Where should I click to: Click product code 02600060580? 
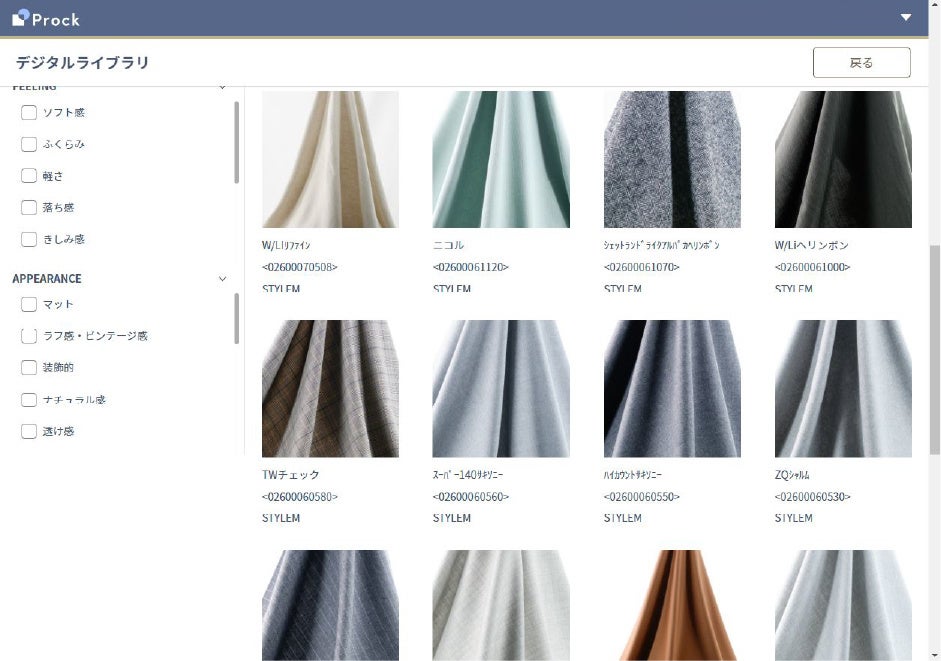pyautogui.click(x=299, y=497)
